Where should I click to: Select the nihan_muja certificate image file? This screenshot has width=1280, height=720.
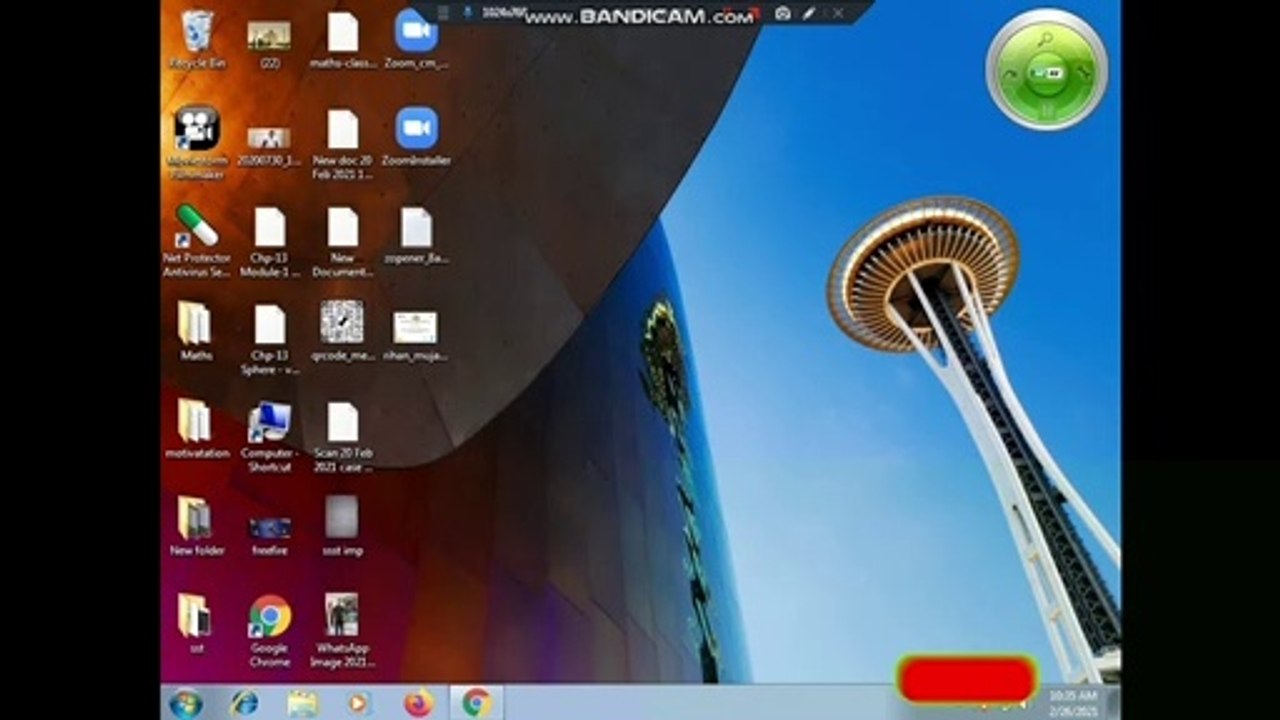tap(415, 335)
